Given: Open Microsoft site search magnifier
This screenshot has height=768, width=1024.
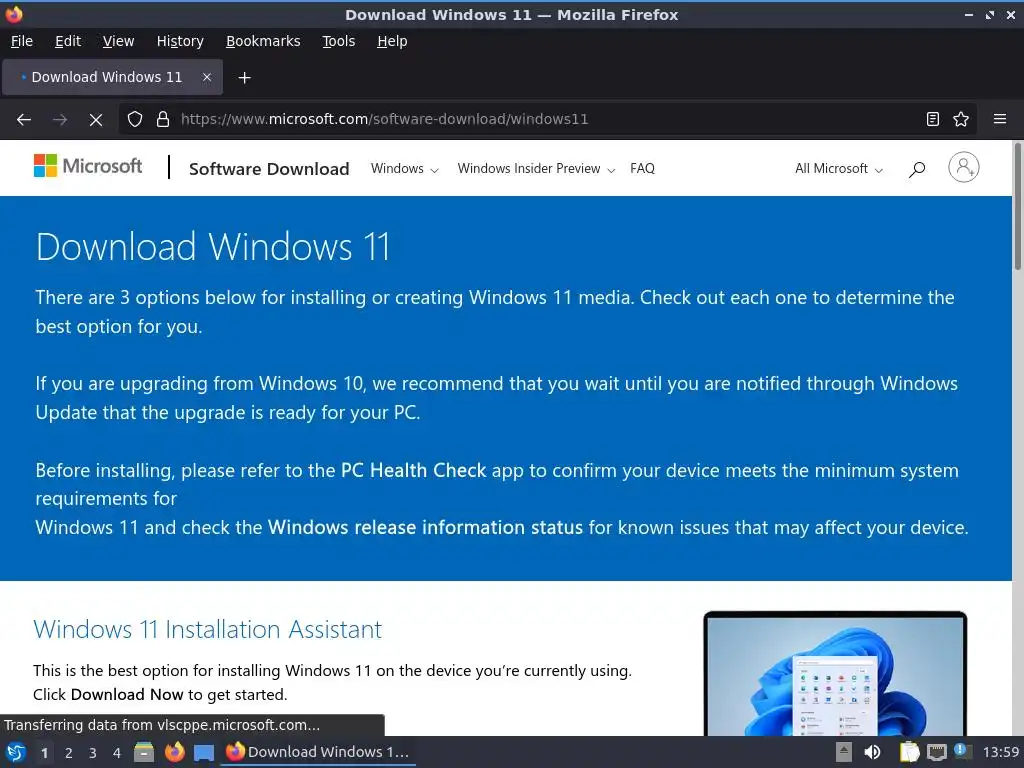Looking at the screenshot, I should (917, 169).
